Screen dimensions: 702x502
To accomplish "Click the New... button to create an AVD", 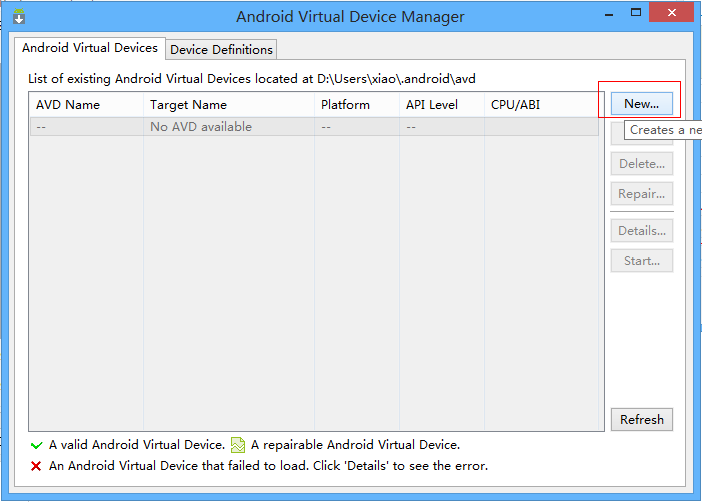I will 642,104.
